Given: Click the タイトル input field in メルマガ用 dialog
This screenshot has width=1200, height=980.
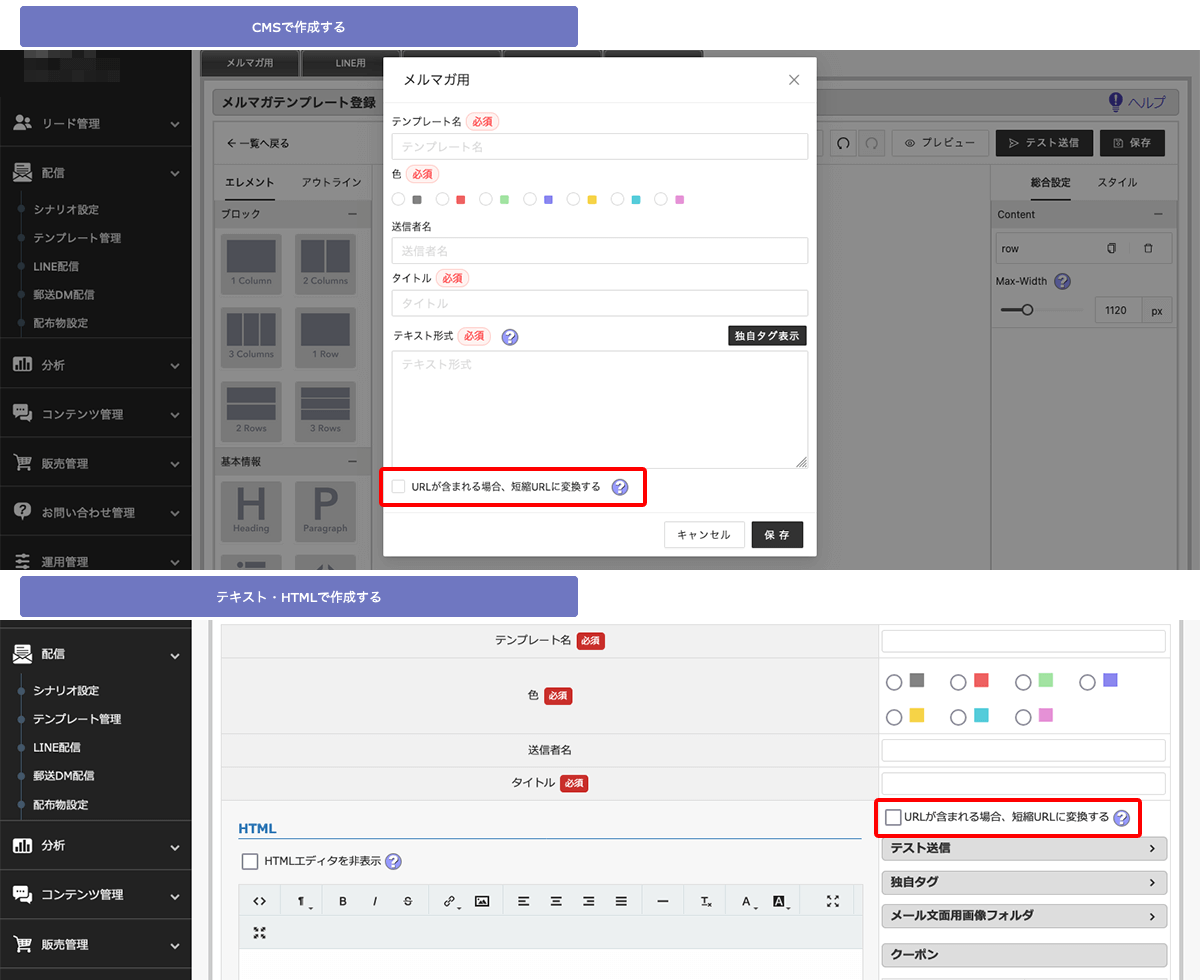Looking at the screenshot, I should click(600, 303).
